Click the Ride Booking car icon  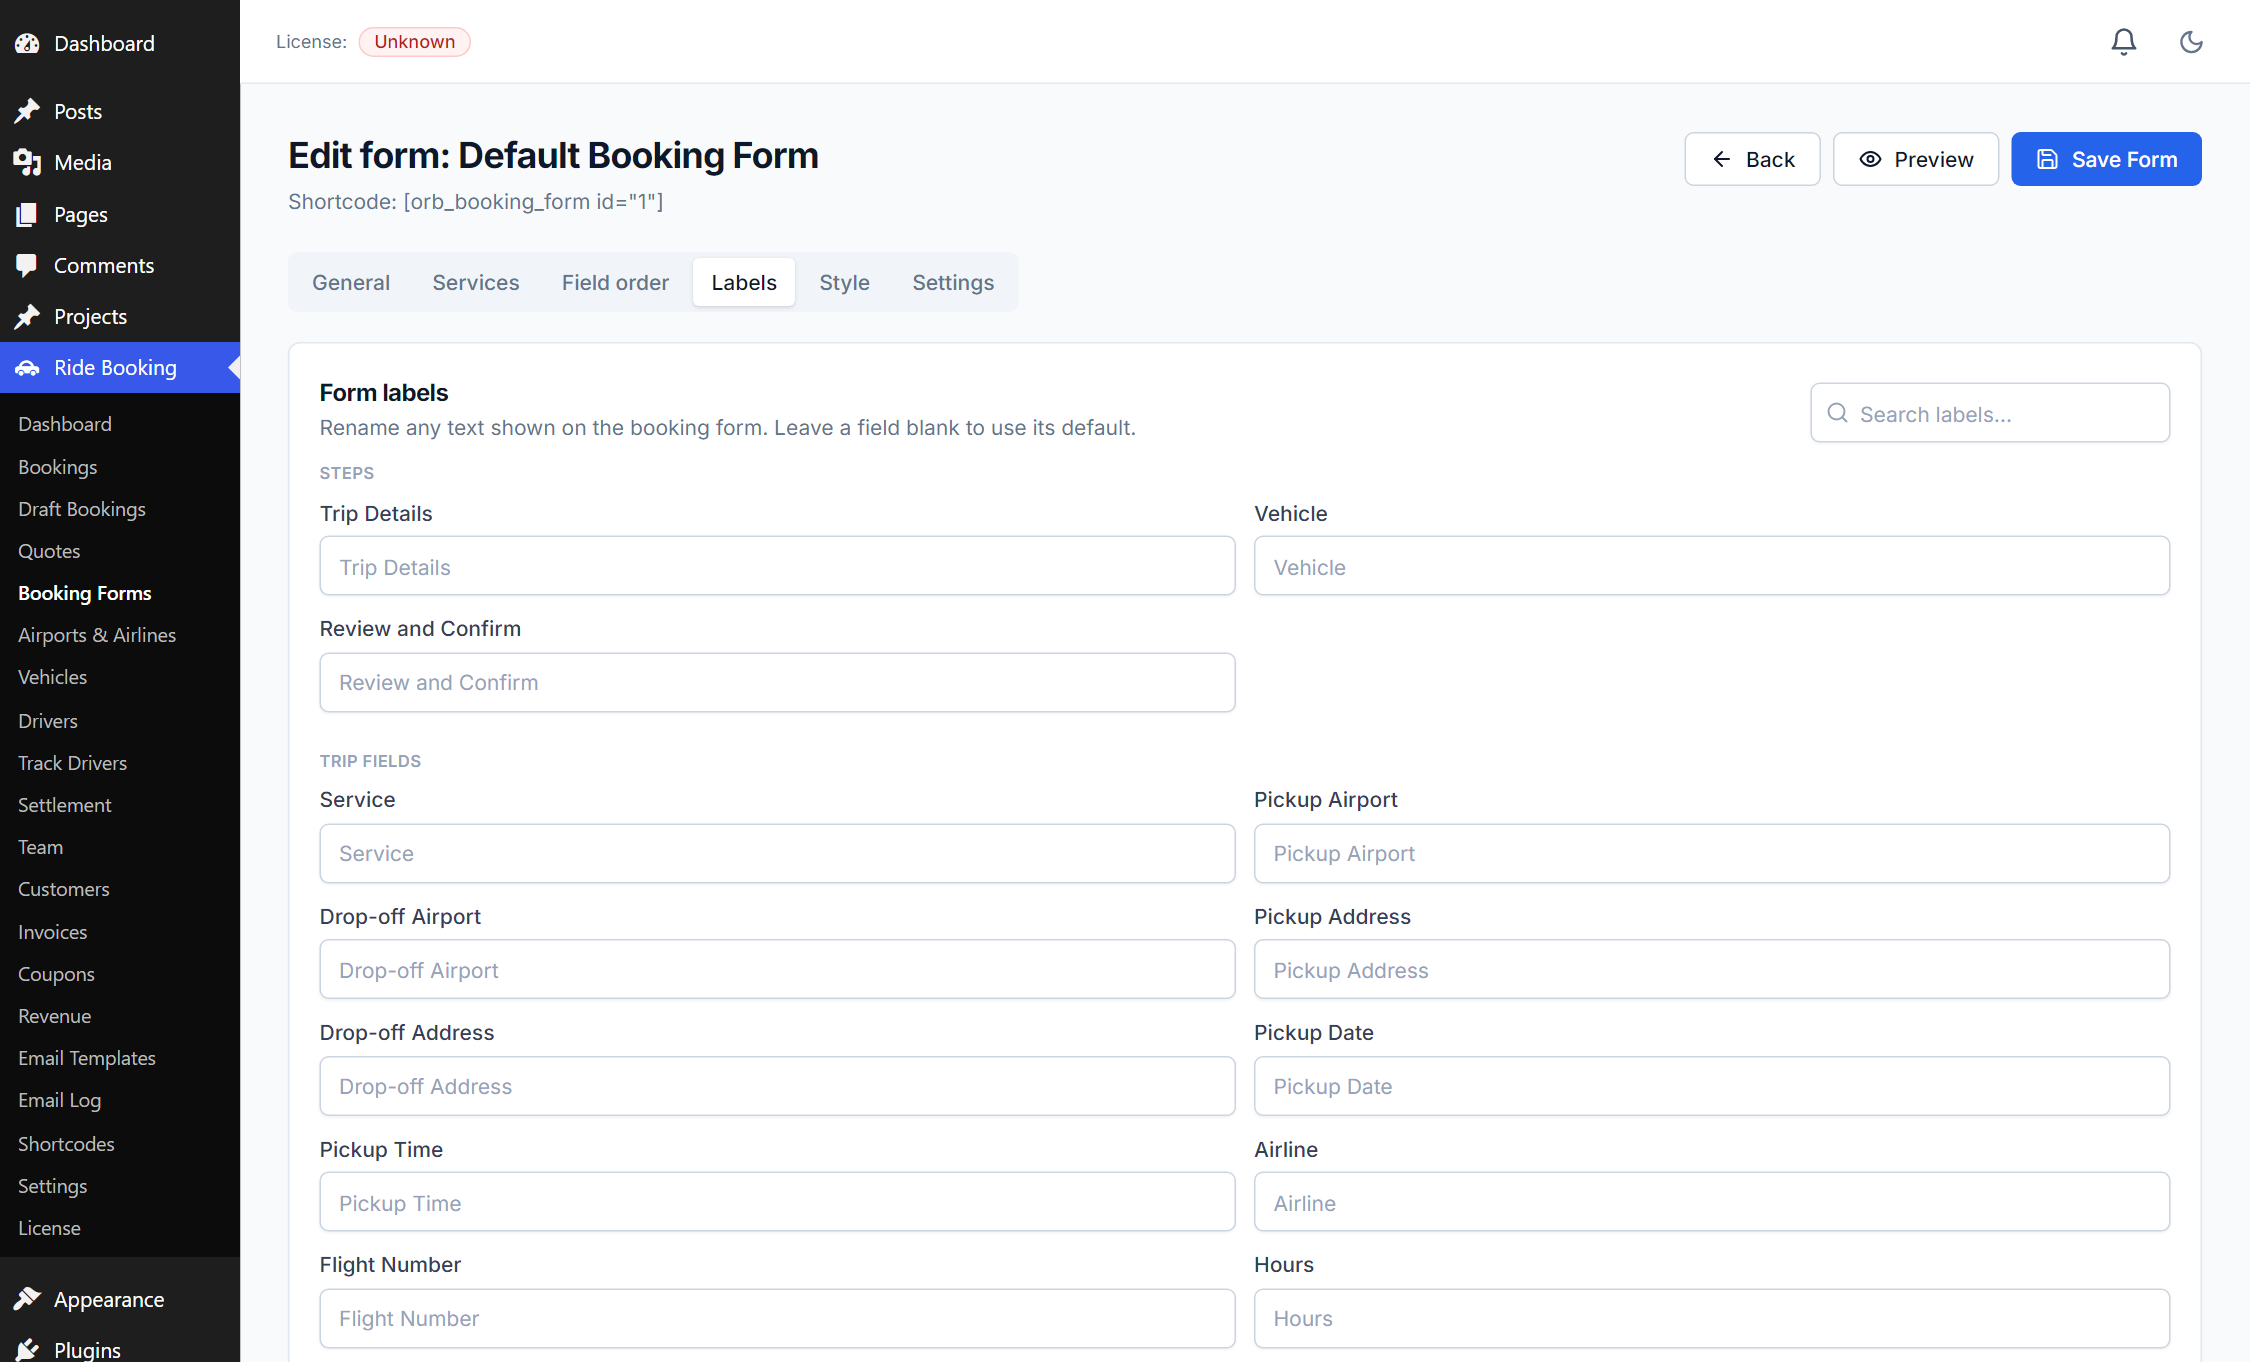pyautogui.click(x=27, y=368)
